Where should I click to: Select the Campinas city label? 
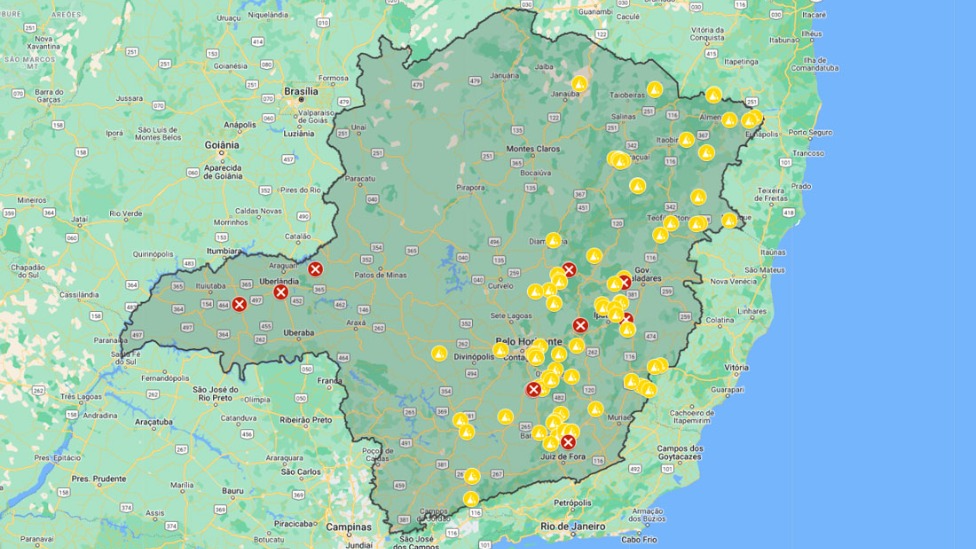348,526
